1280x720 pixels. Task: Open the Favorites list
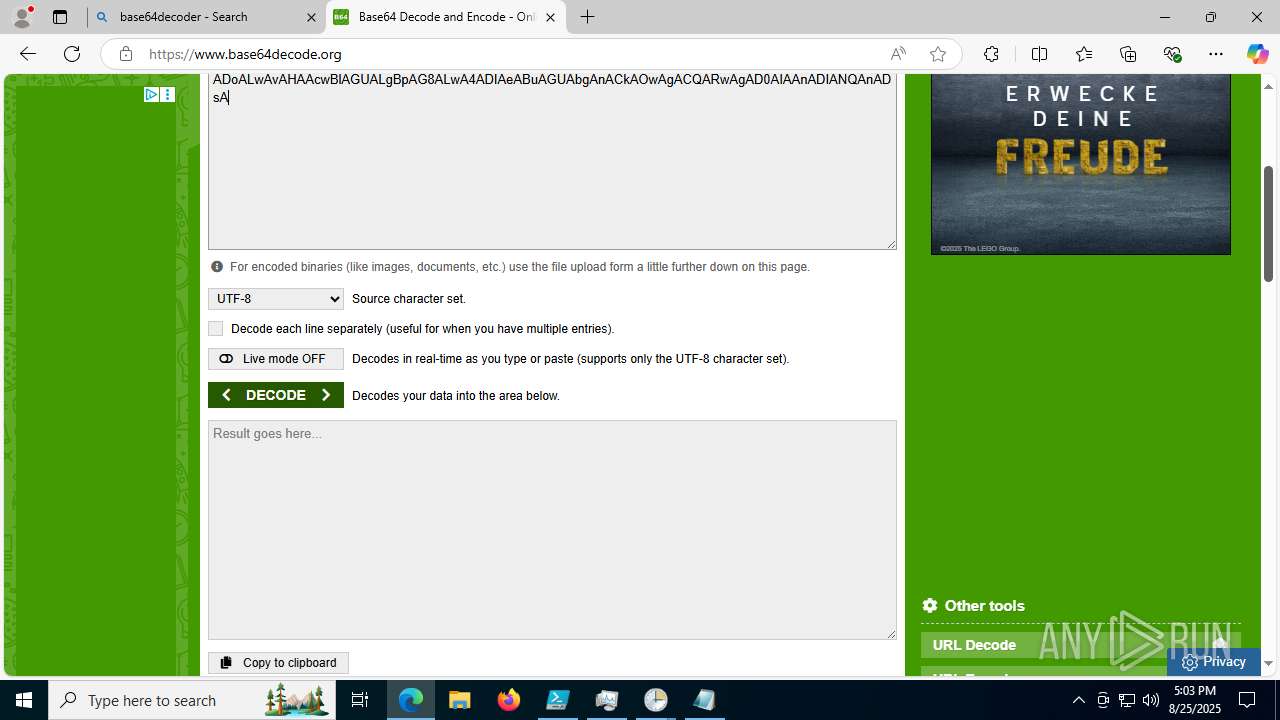pyautogui.click(x=1084, y=54)
